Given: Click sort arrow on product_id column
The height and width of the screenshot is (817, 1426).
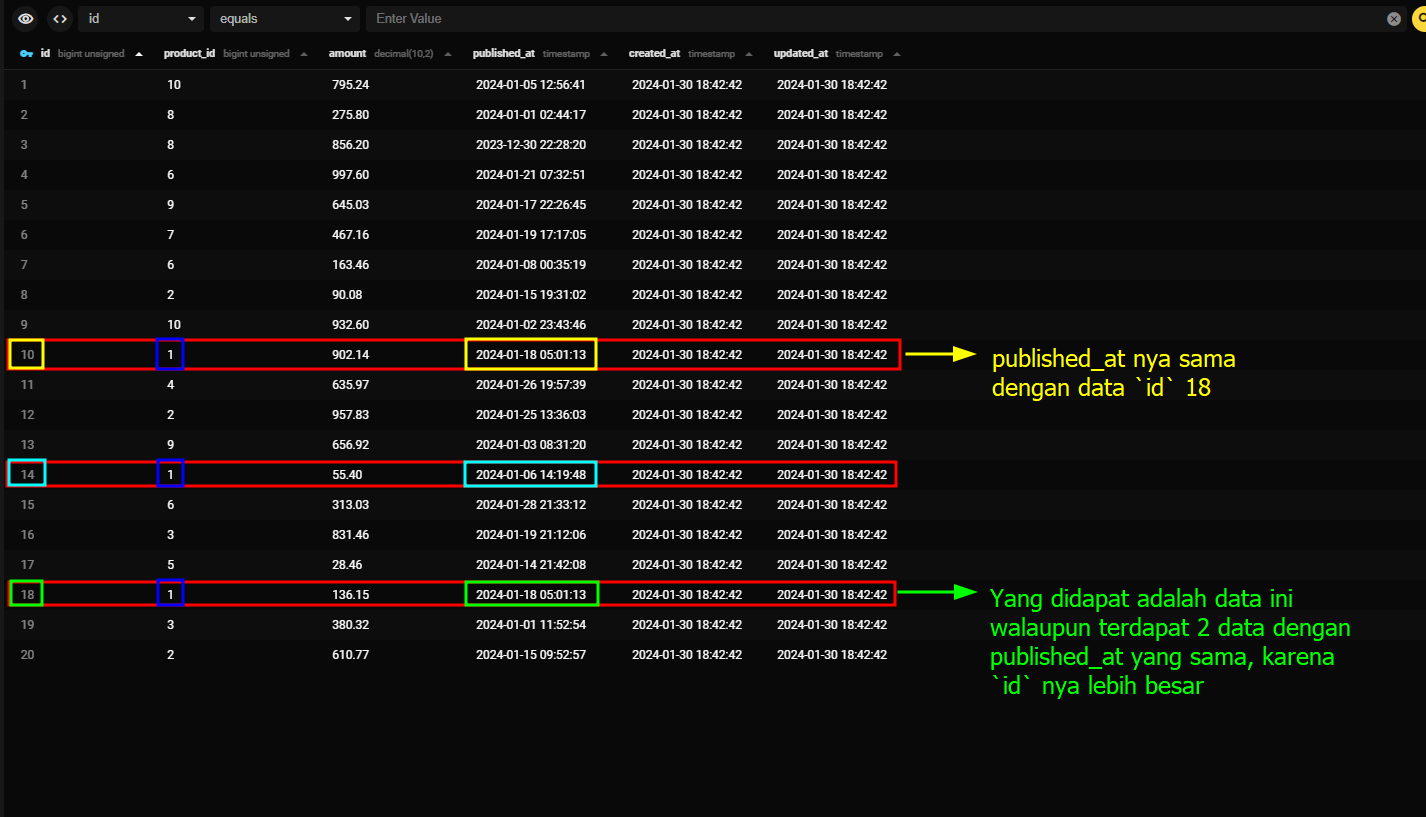Looking at the screenshot, I should [x=304, y=54].
